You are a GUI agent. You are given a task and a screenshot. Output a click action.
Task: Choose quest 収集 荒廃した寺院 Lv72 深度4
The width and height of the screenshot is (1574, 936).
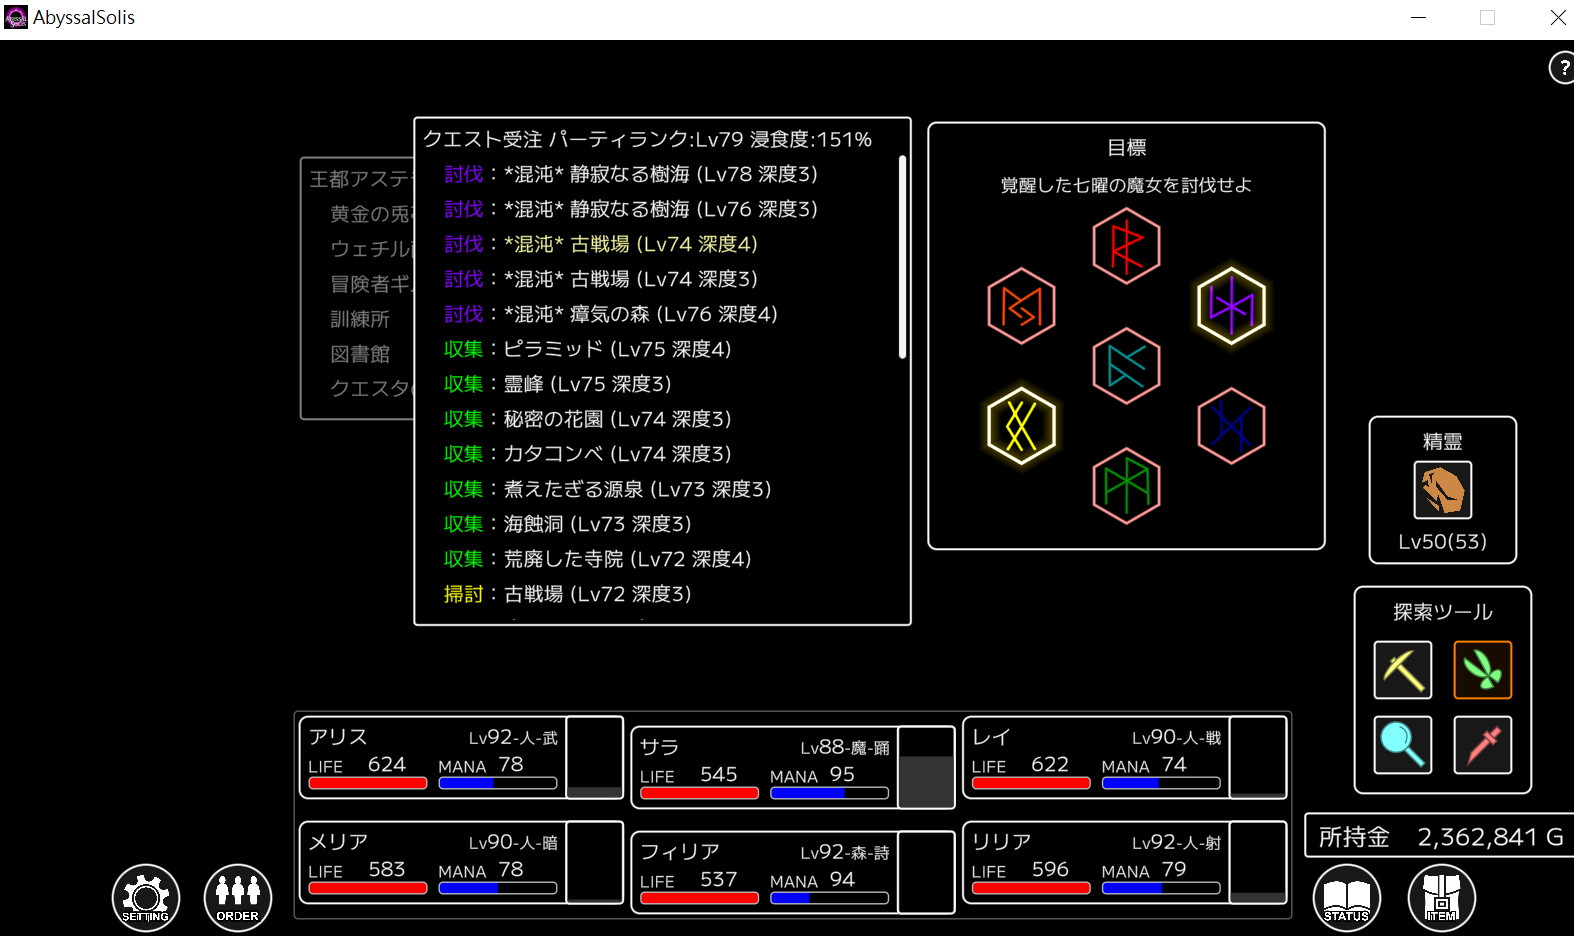[x=597, y=559]
